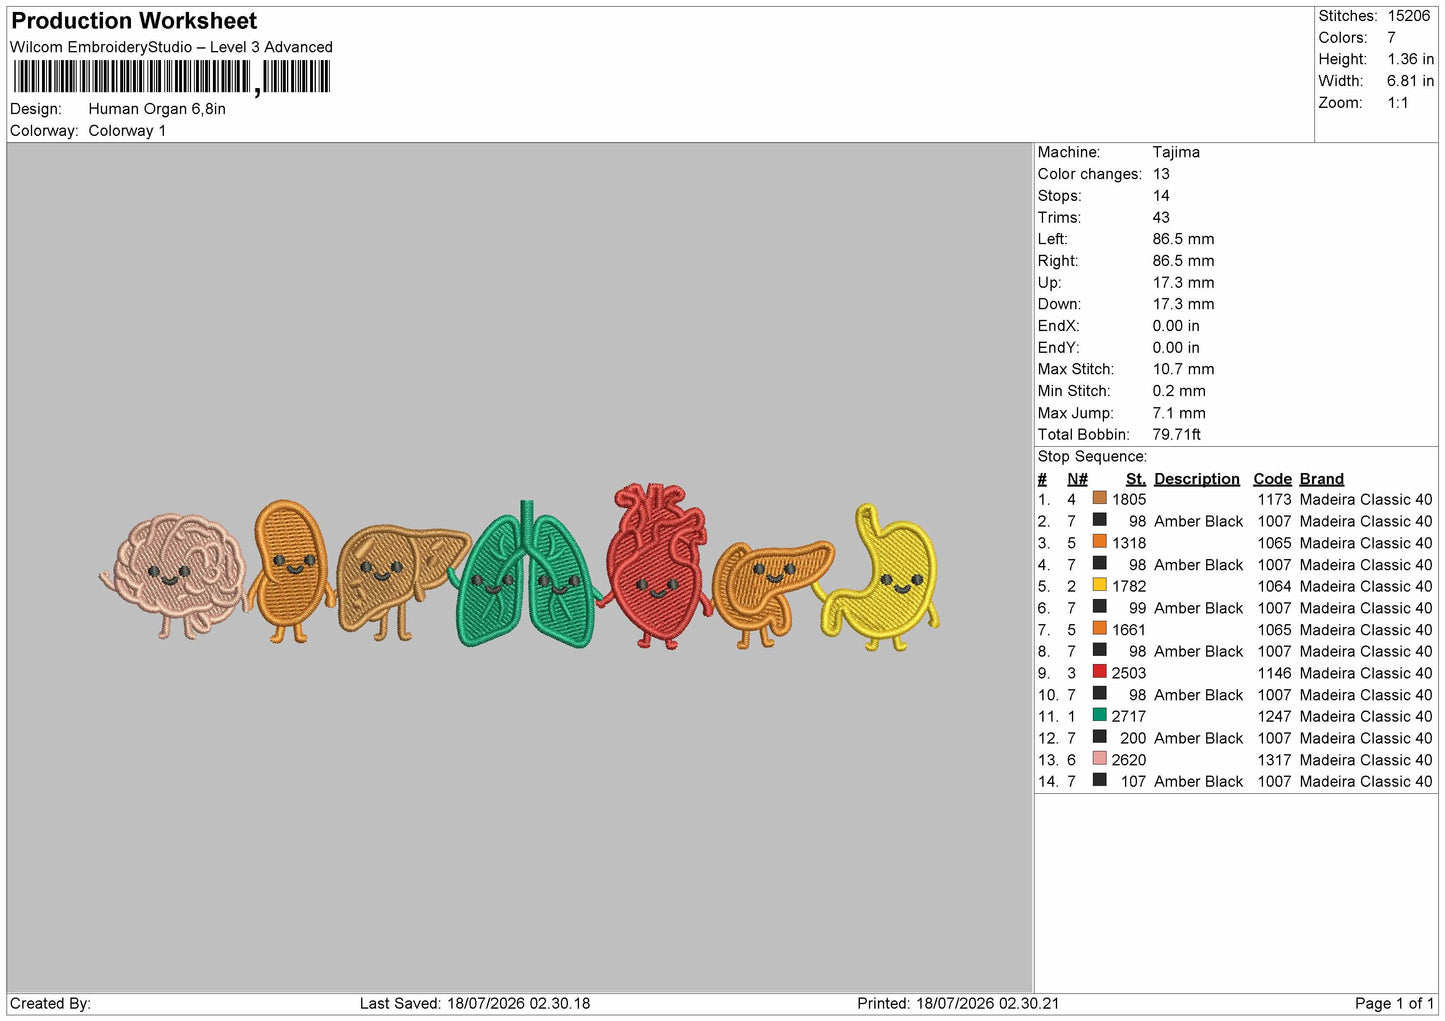
Task: Click the black swatch in stop row 14
Action: (x=1099, y=780)
